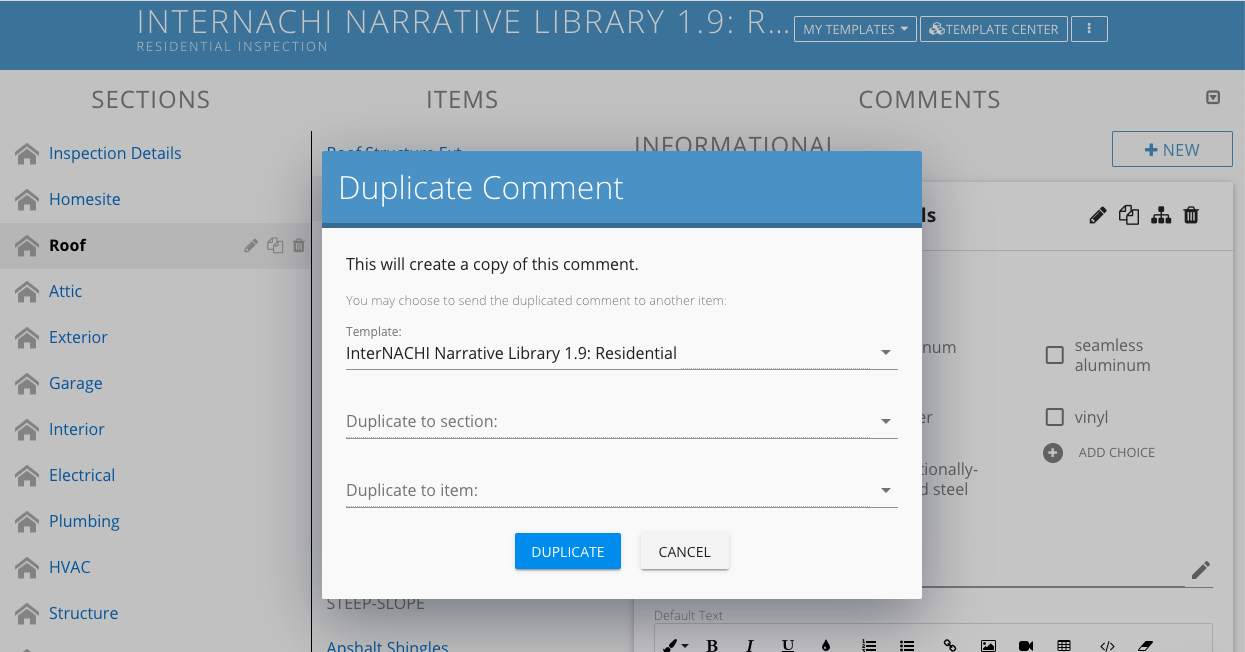Delete the Roof section with trash icon
The height and width of the screenshot is (652, 1245).
click(x=298, y=245)
